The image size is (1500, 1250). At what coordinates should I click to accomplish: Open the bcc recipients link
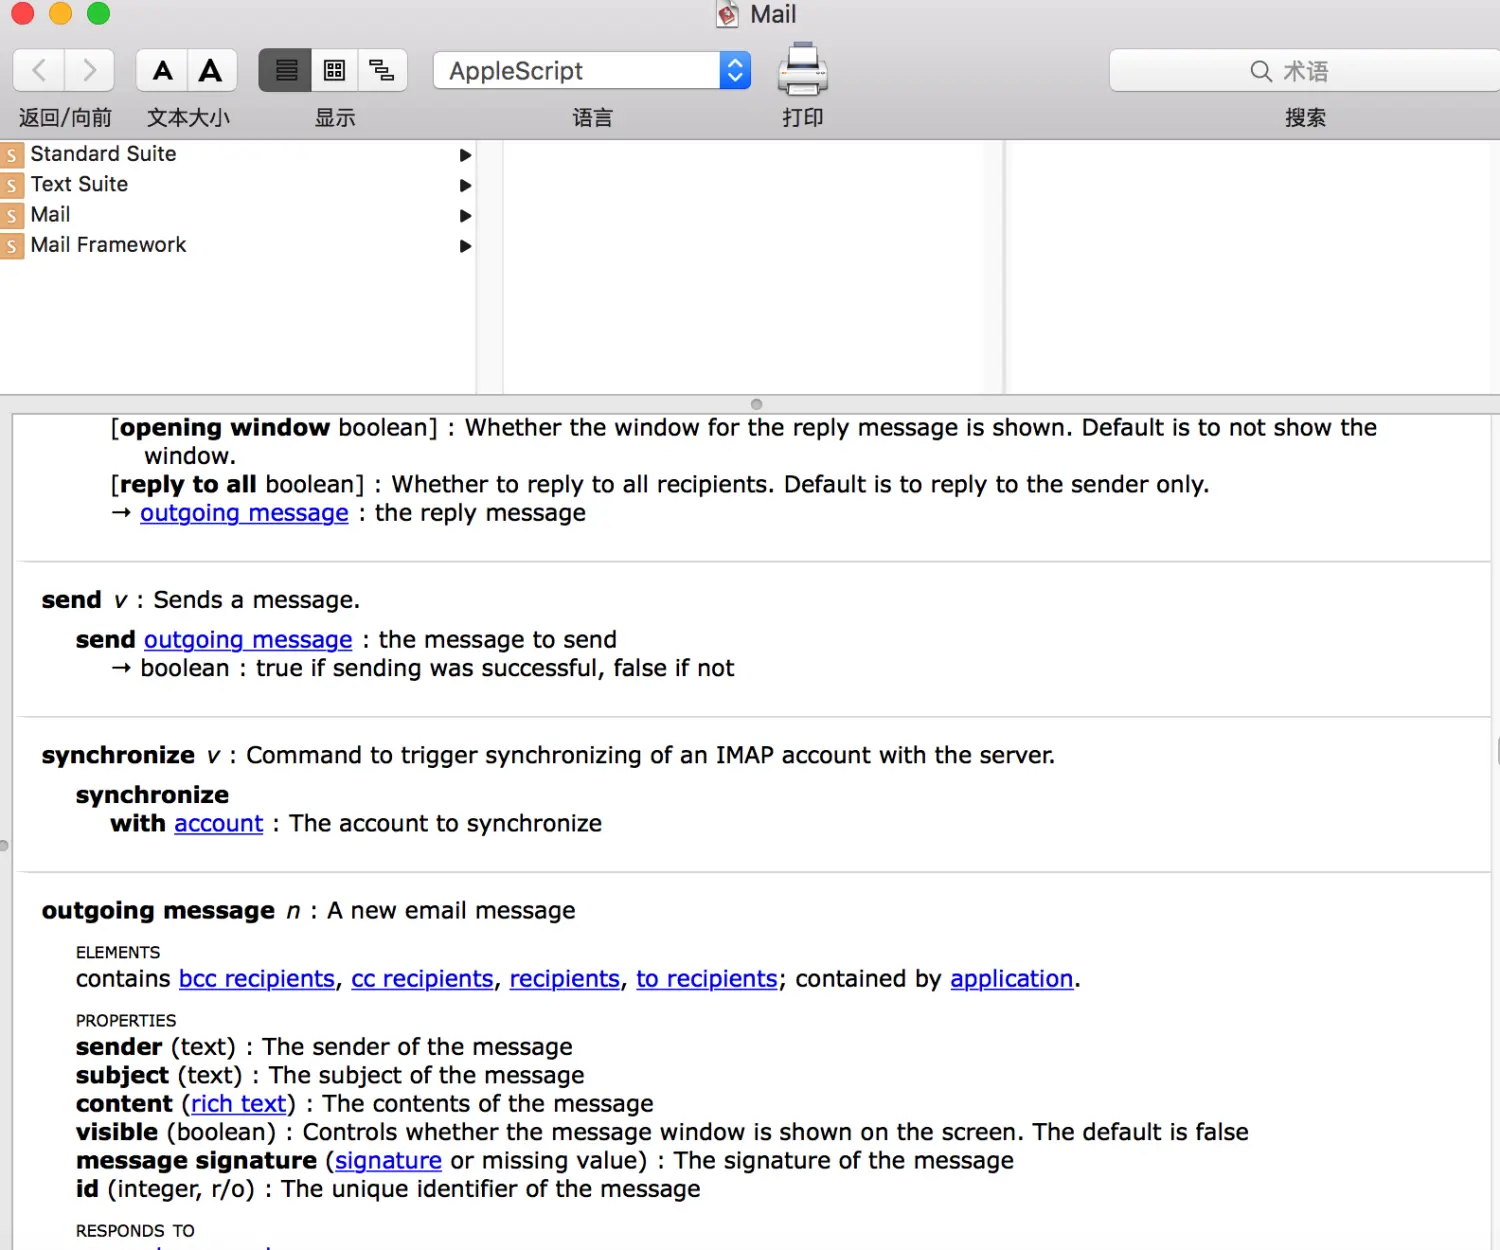tap(257, 979)
